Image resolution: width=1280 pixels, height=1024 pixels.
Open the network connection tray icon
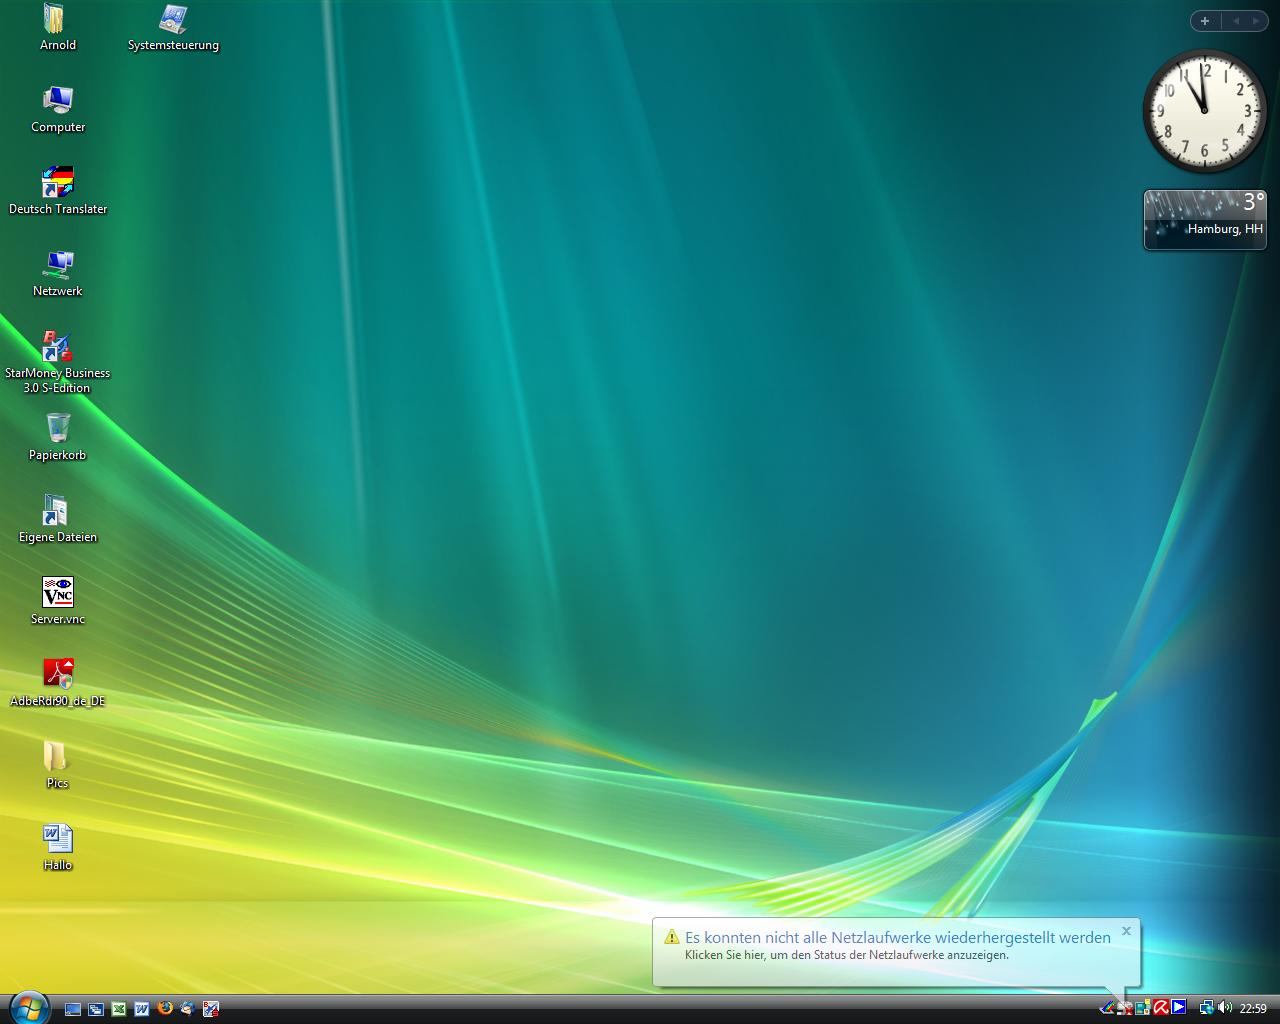coord(1207,1007)
